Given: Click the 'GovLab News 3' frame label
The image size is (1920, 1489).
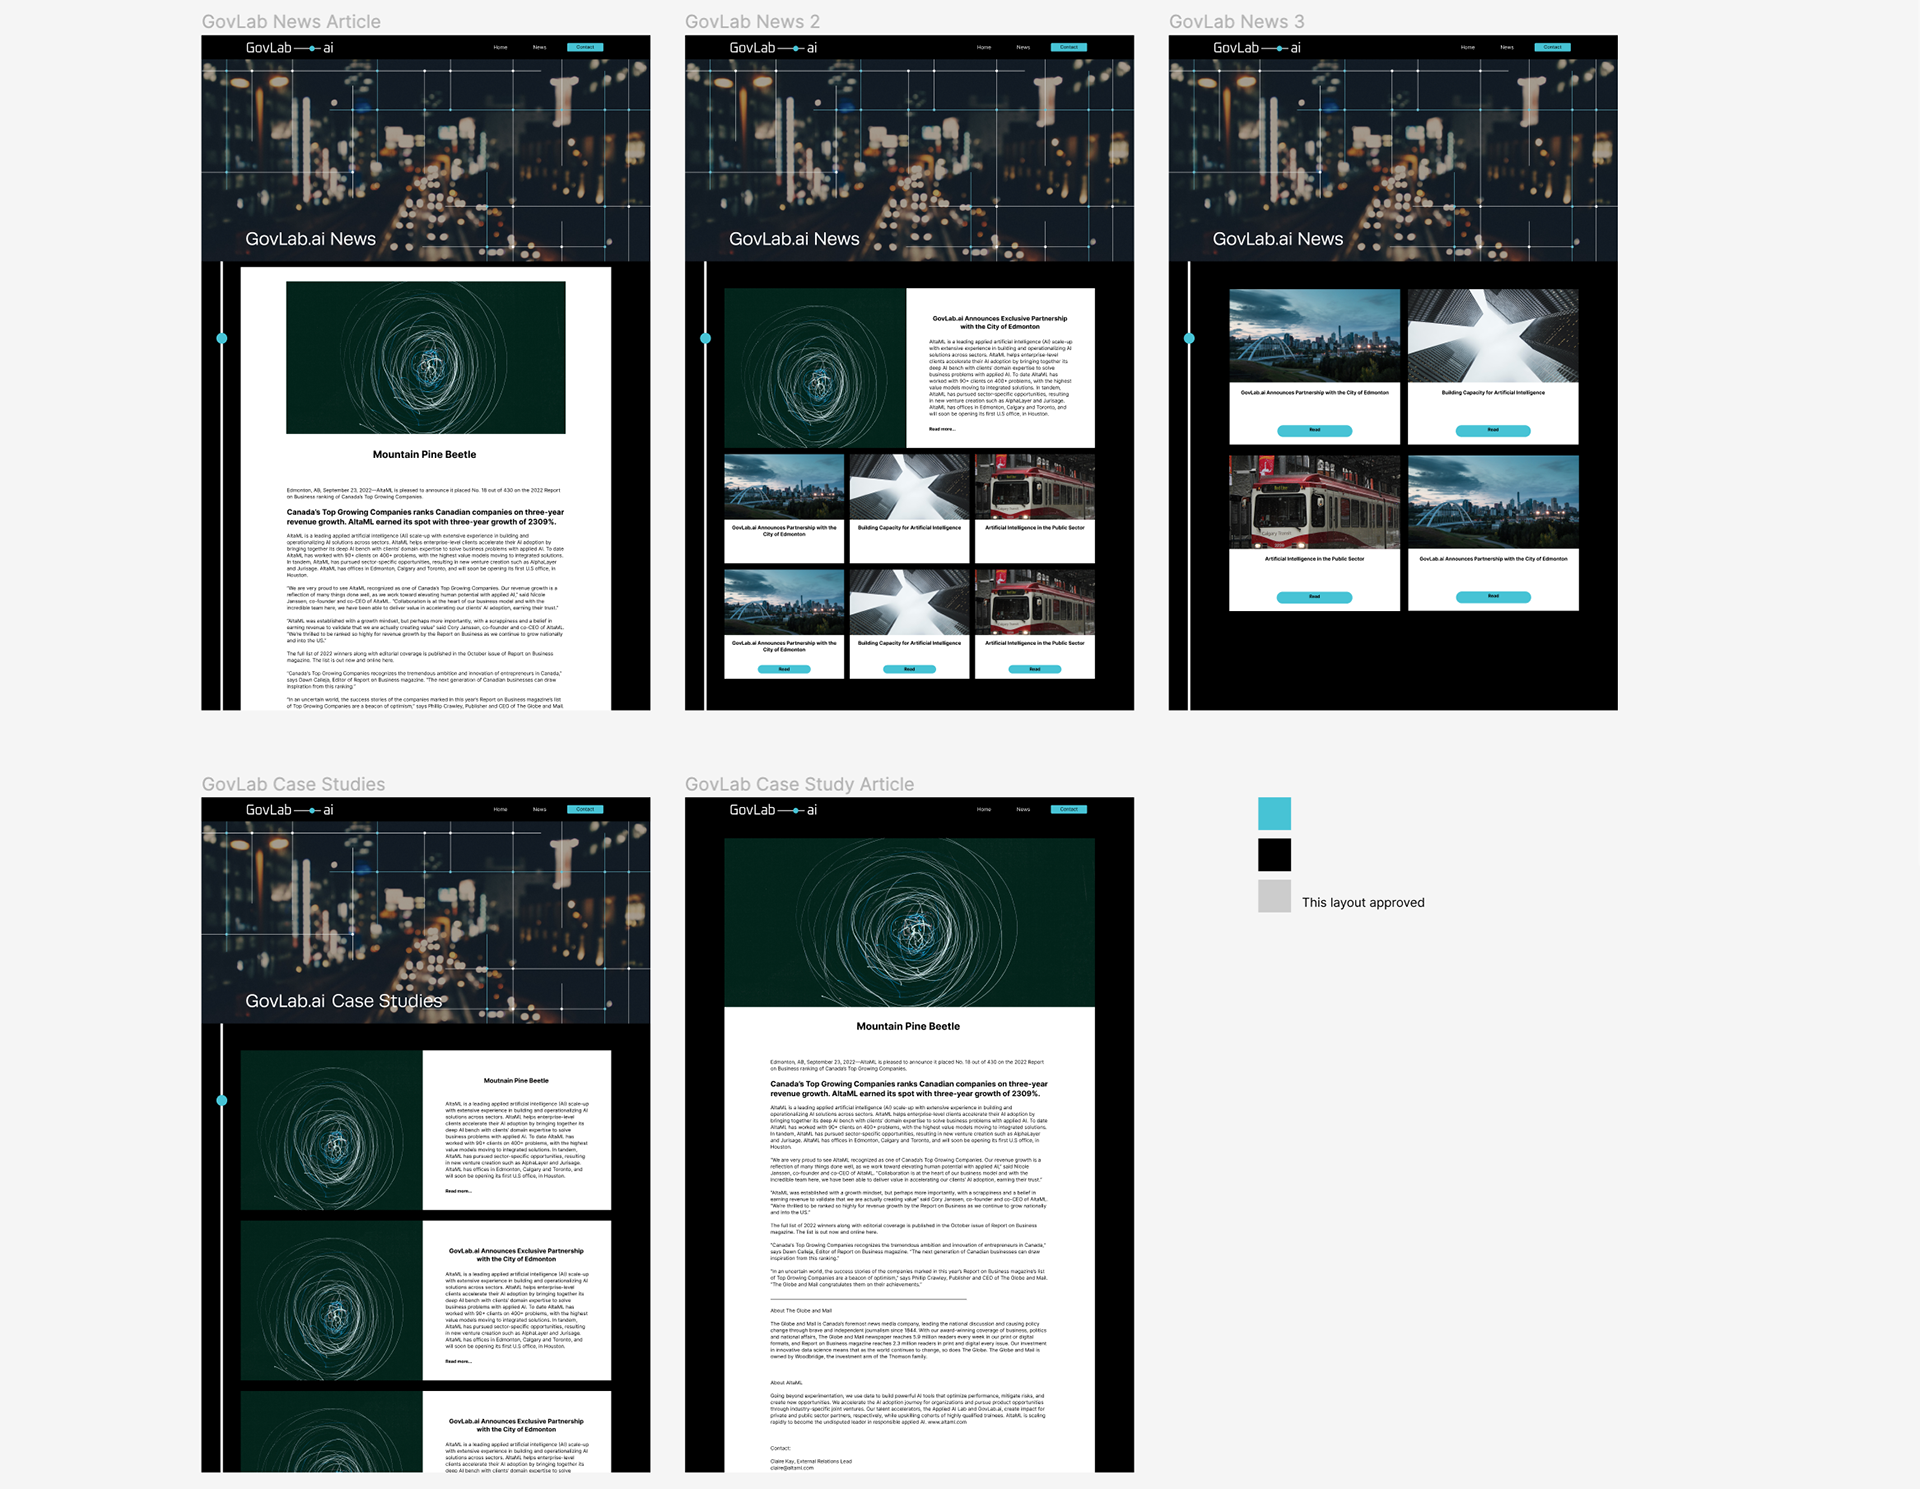Looking at the screenshot, I should click(1236, 22).
